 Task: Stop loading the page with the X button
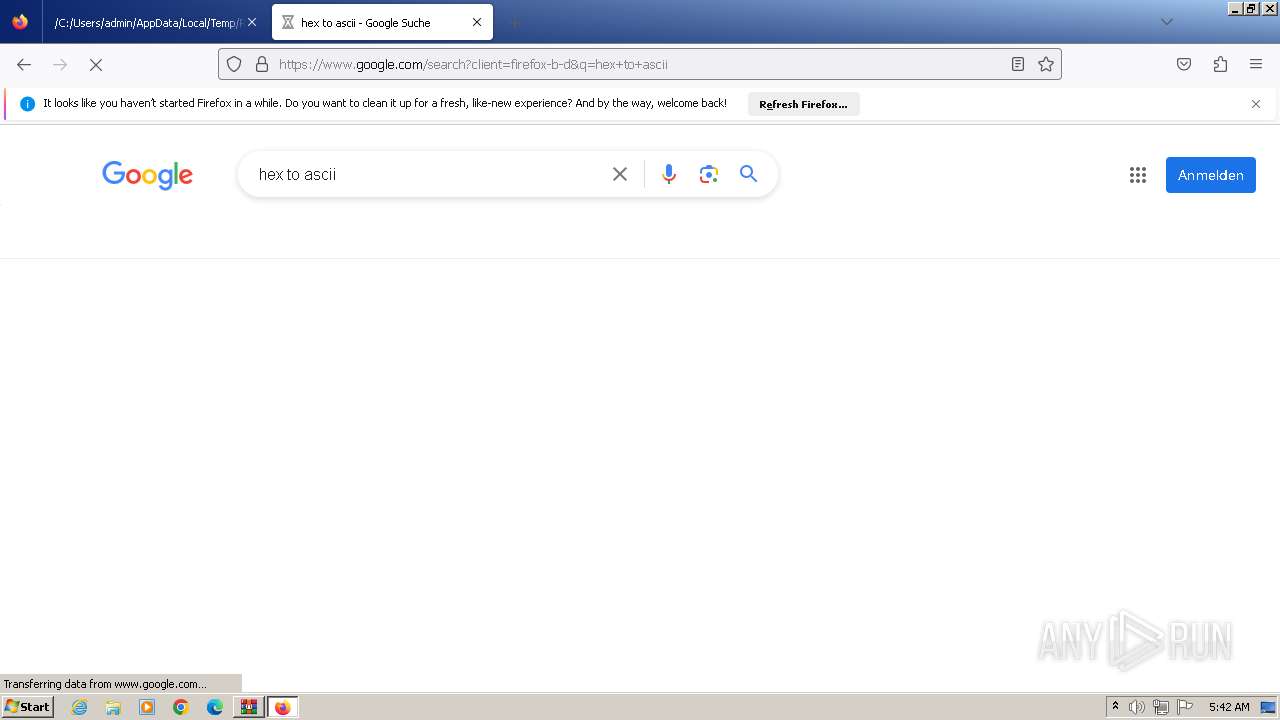click(x=96, y=64)
